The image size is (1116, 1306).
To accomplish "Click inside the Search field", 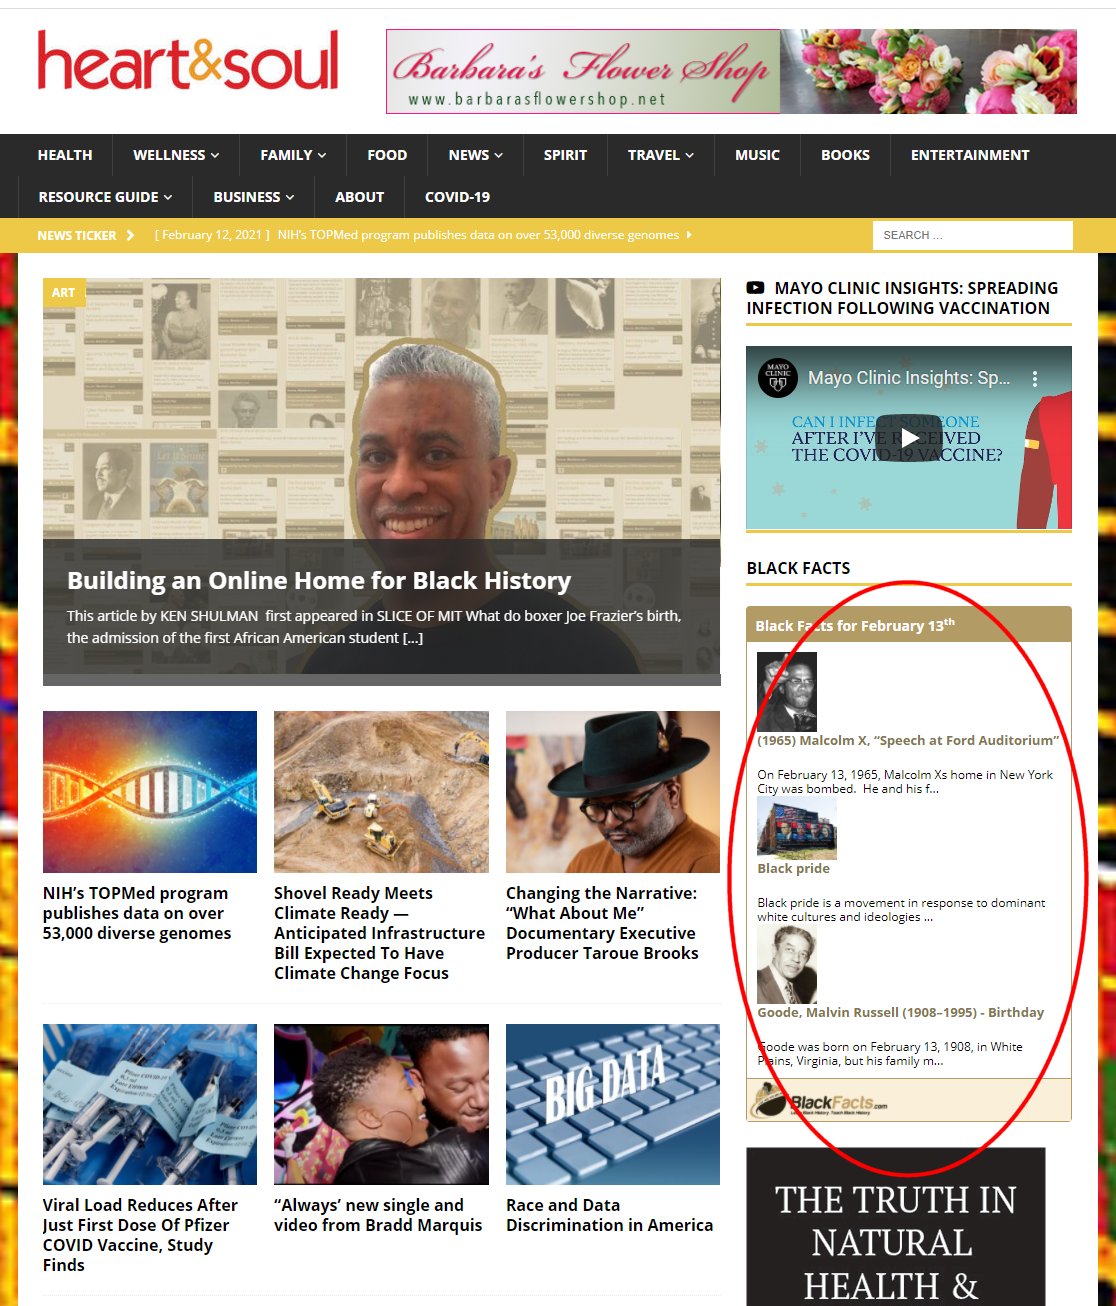I will pos(971,235).
